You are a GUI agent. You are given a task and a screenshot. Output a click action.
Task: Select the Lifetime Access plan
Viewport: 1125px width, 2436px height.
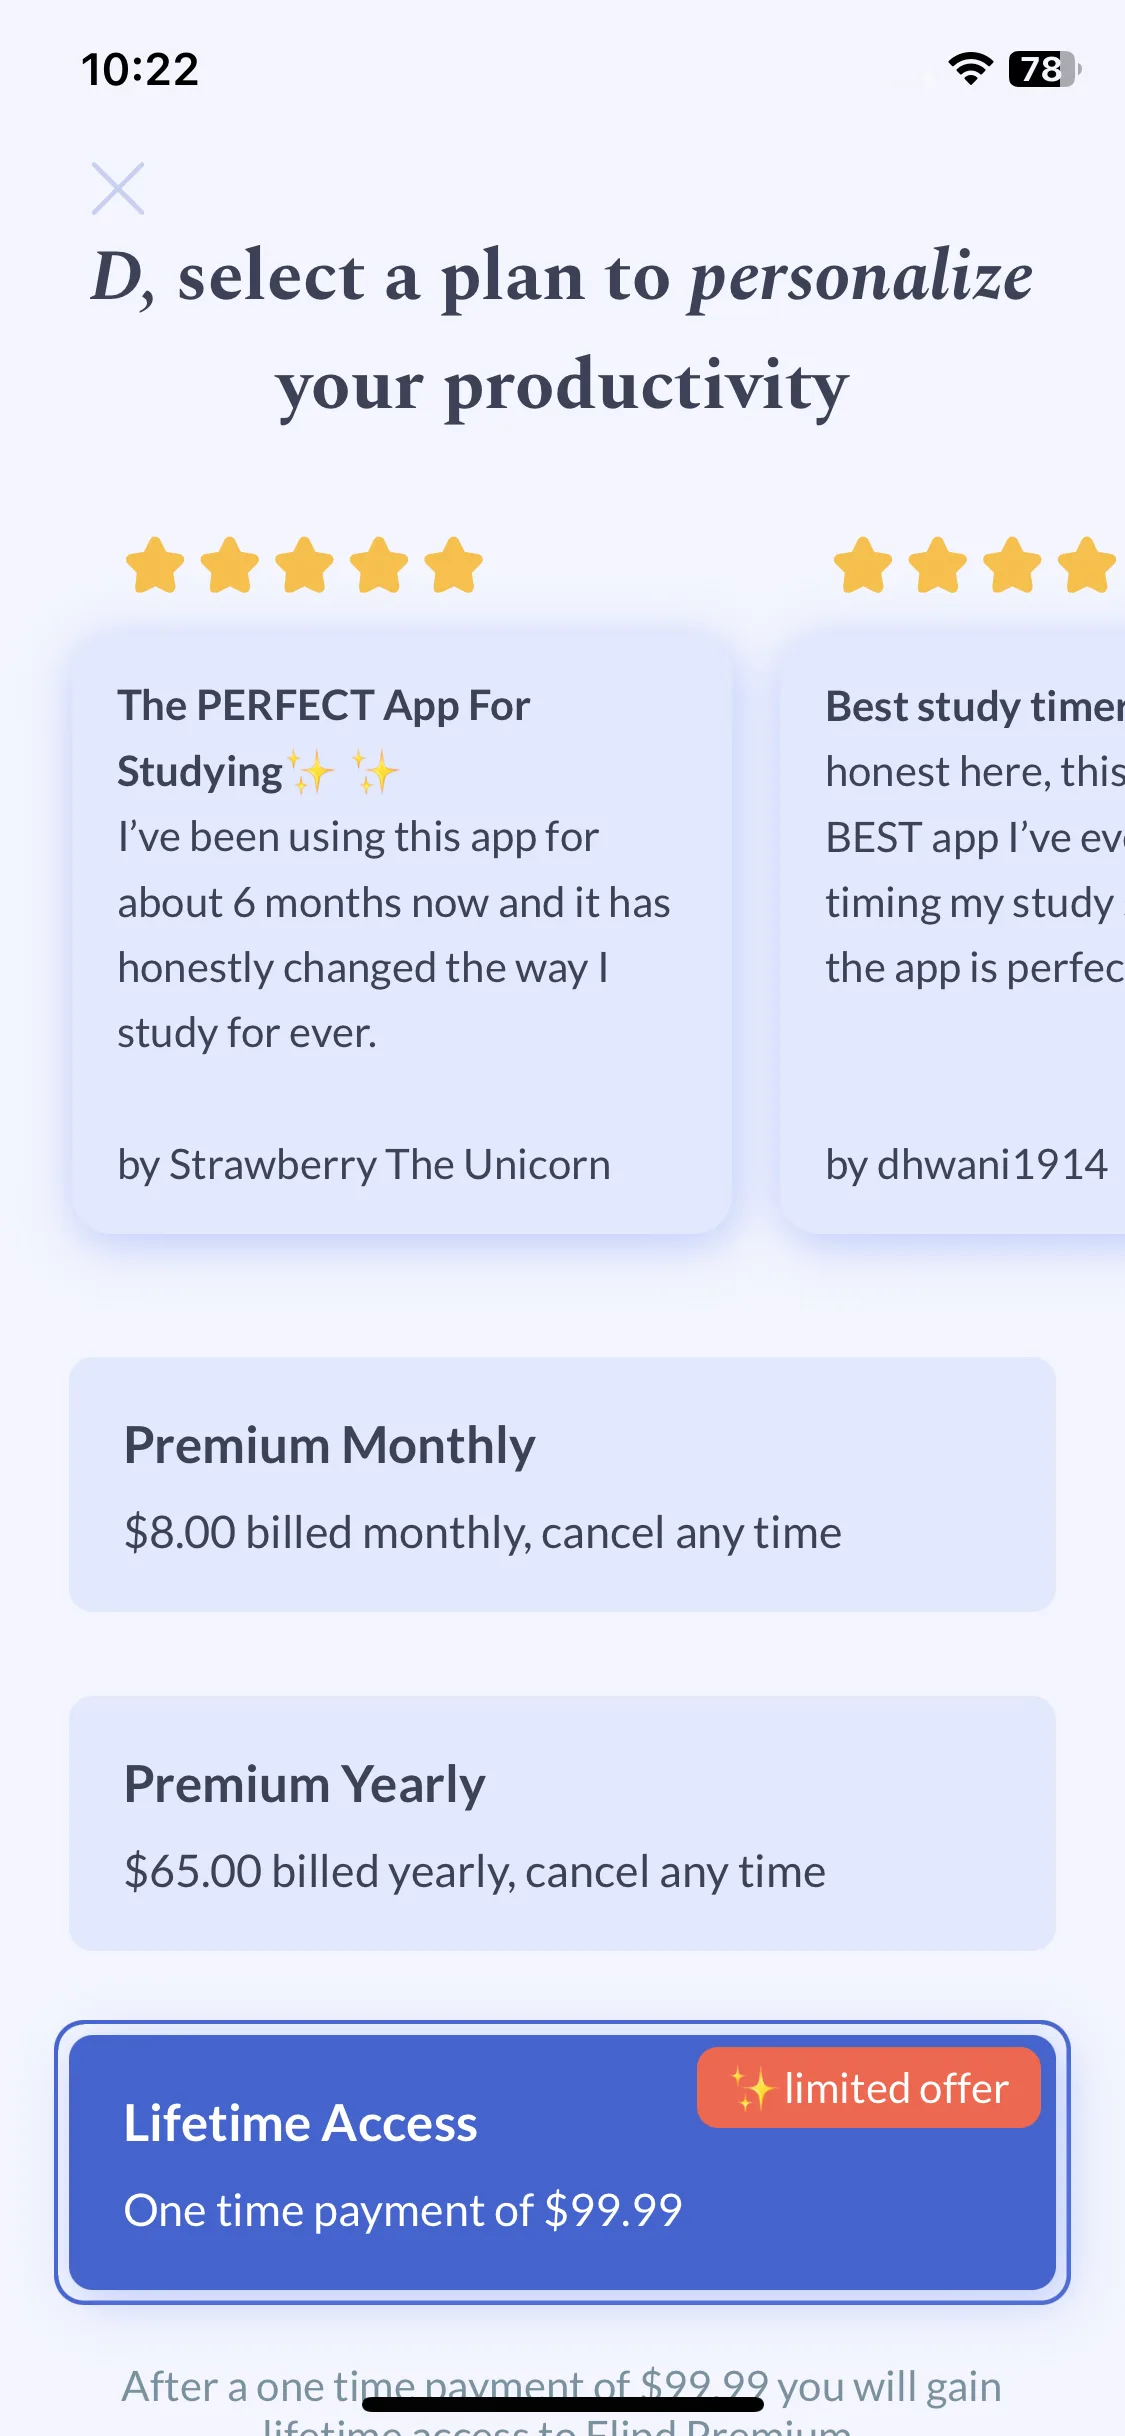coord(562,2162)
